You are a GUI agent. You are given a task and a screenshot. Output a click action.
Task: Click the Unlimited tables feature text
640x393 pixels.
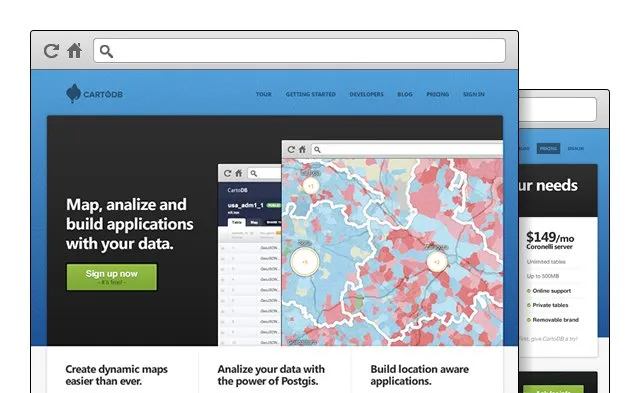[x=546, y=262]
